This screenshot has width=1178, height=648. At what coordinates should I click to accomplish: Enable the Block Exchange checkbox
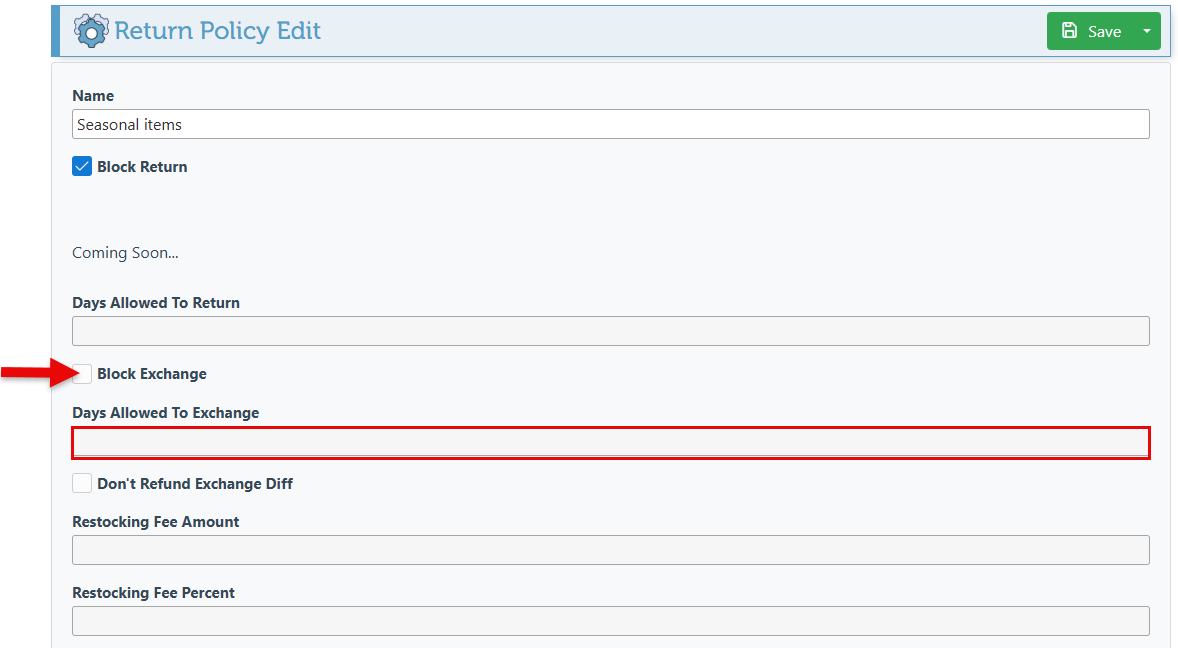pos(82,374)
